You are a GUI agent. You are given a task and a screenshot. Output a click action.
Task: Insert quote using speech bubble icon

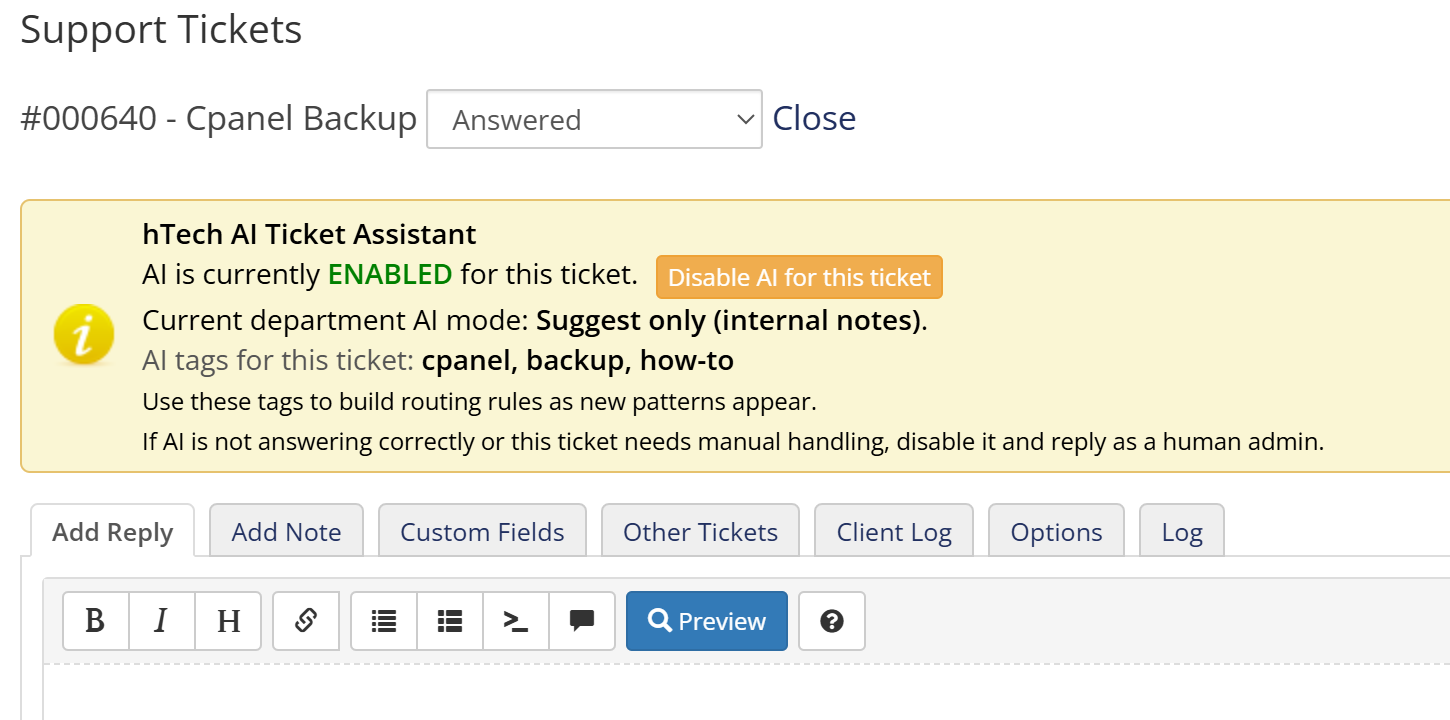point(582,621)
